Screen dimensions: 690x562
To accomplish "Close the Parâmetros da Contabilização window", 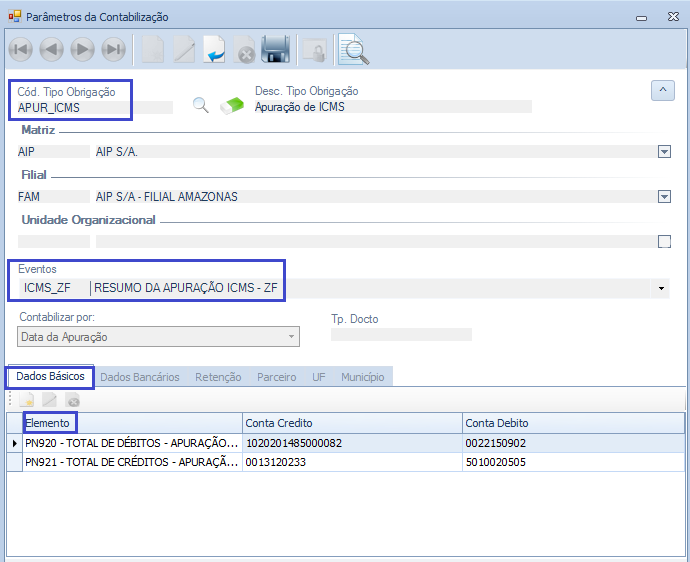I will [x=673, y=17].
